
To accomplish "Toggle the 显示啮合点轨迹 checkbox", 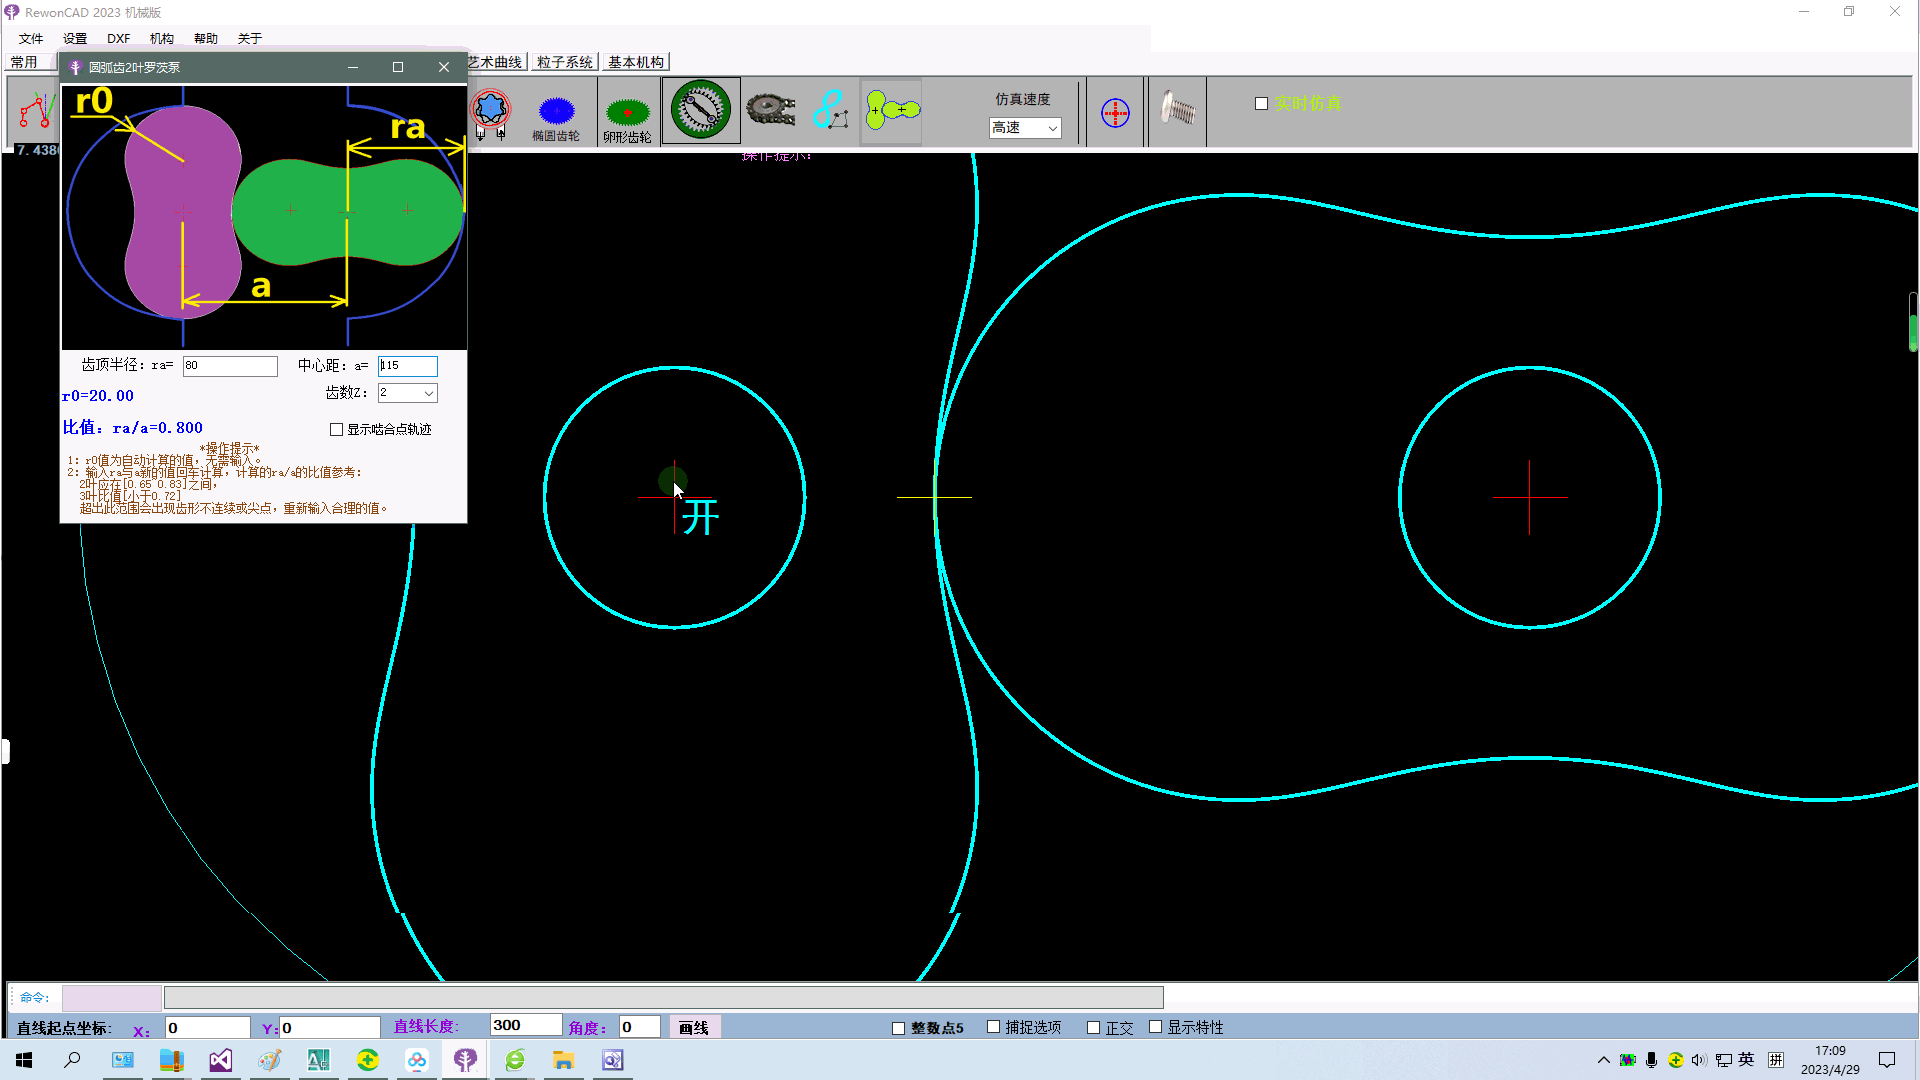I will click(337, 430).
